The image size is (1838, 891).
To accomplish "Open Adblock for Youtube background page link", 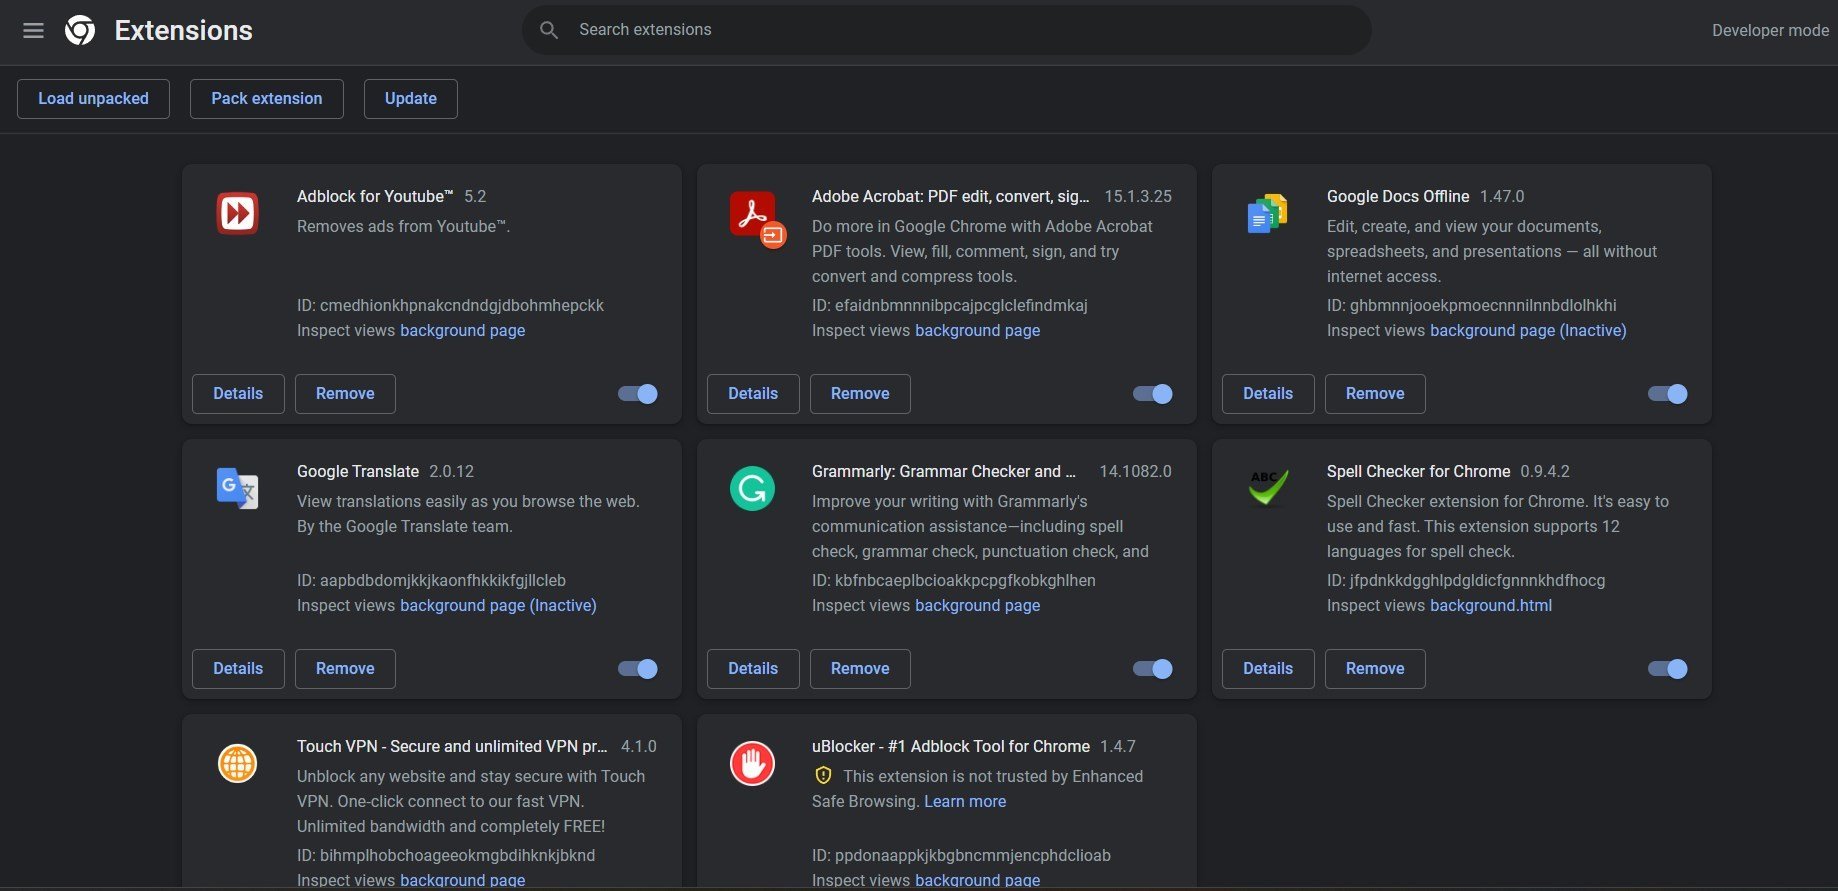I will [x=462, y=331].
